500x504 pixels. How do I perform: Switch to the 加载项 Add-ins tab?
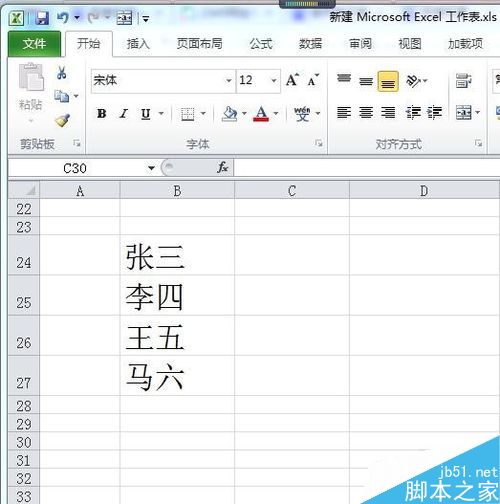click(465, 44)
